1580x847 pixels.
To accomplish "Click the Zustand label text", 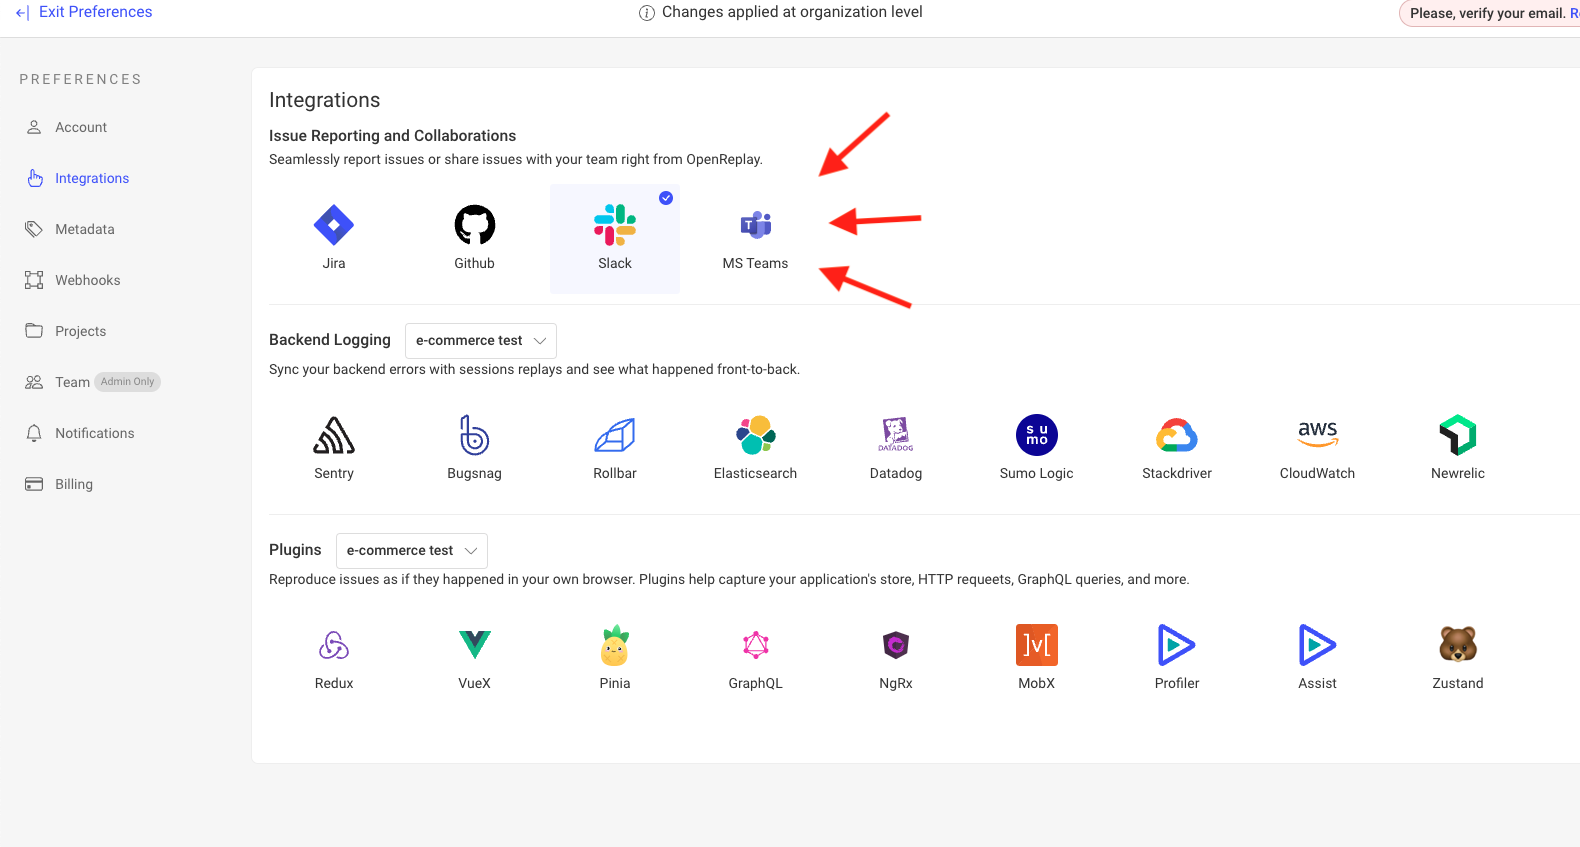I will pyautogui.click(x=1458, y=683).
